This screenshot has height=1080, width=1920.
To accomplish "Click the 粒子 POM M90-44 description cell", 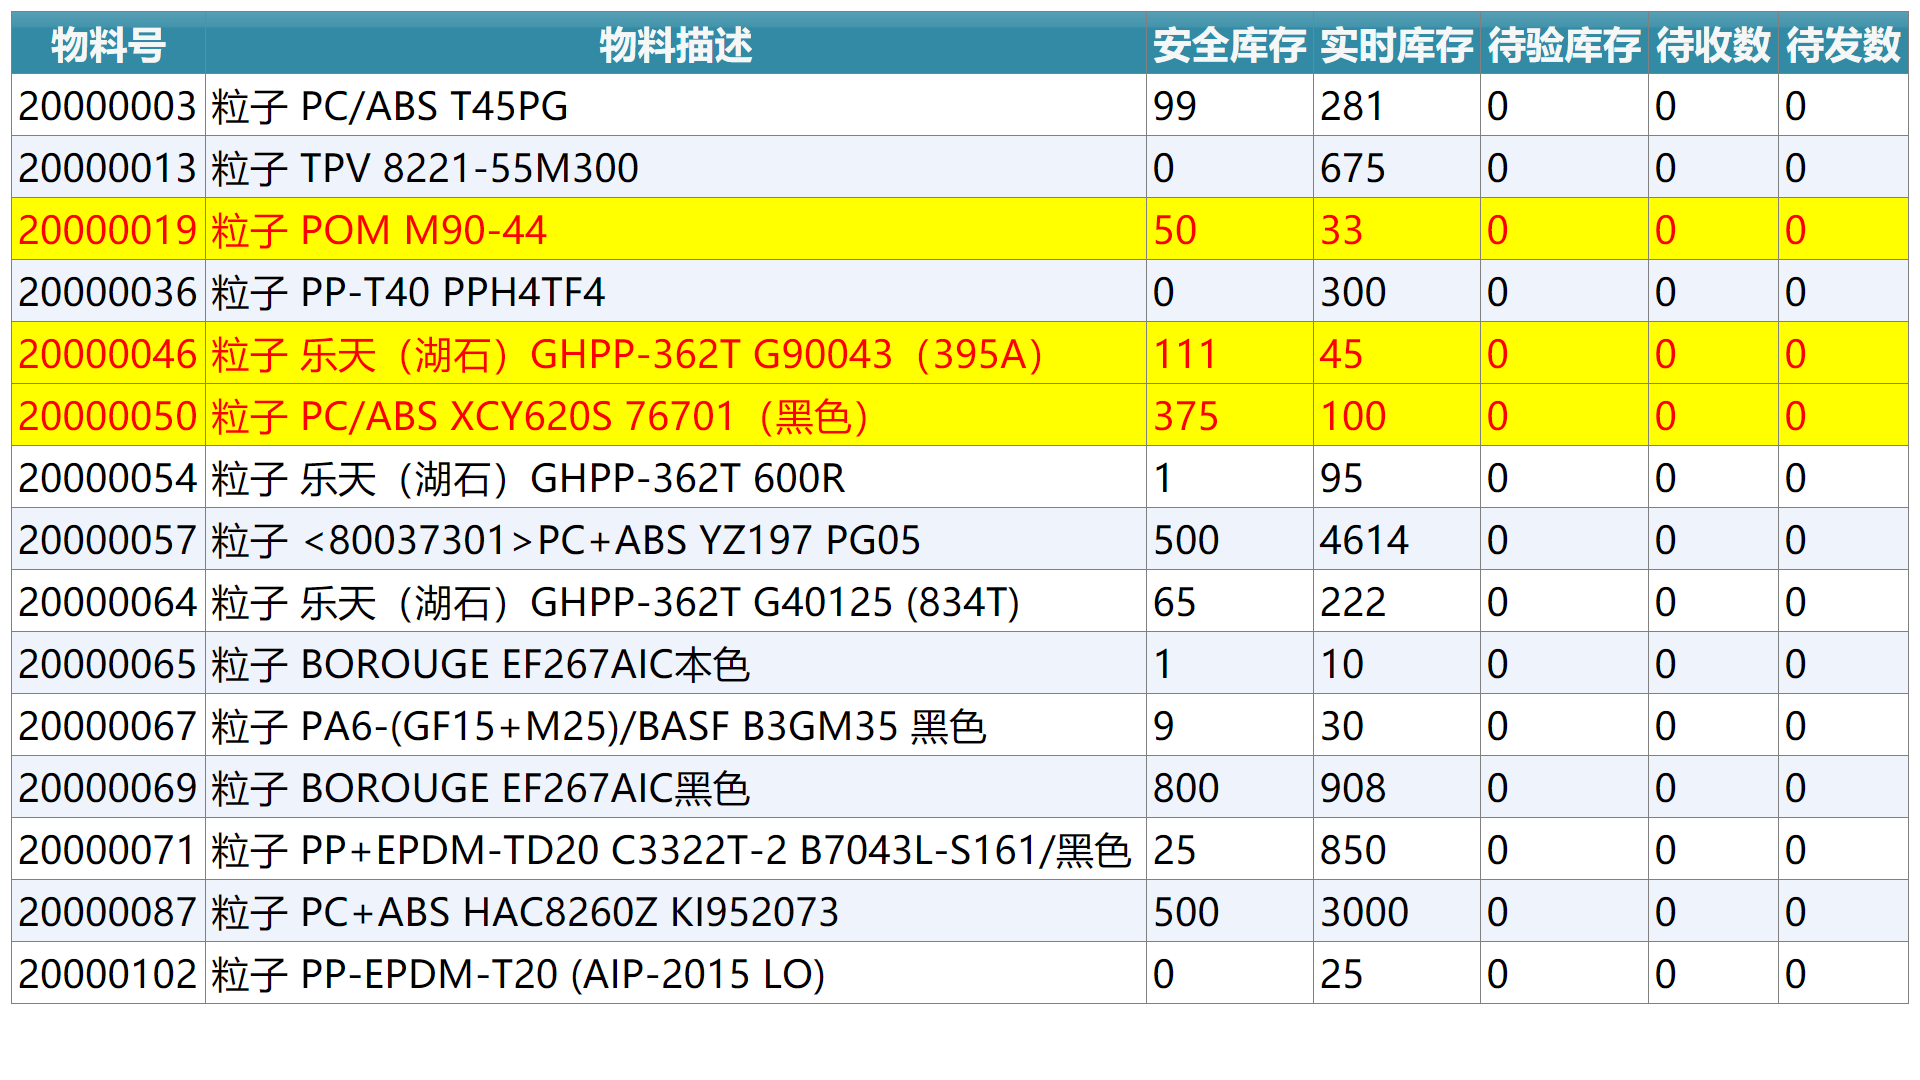I will coord(379,230).
